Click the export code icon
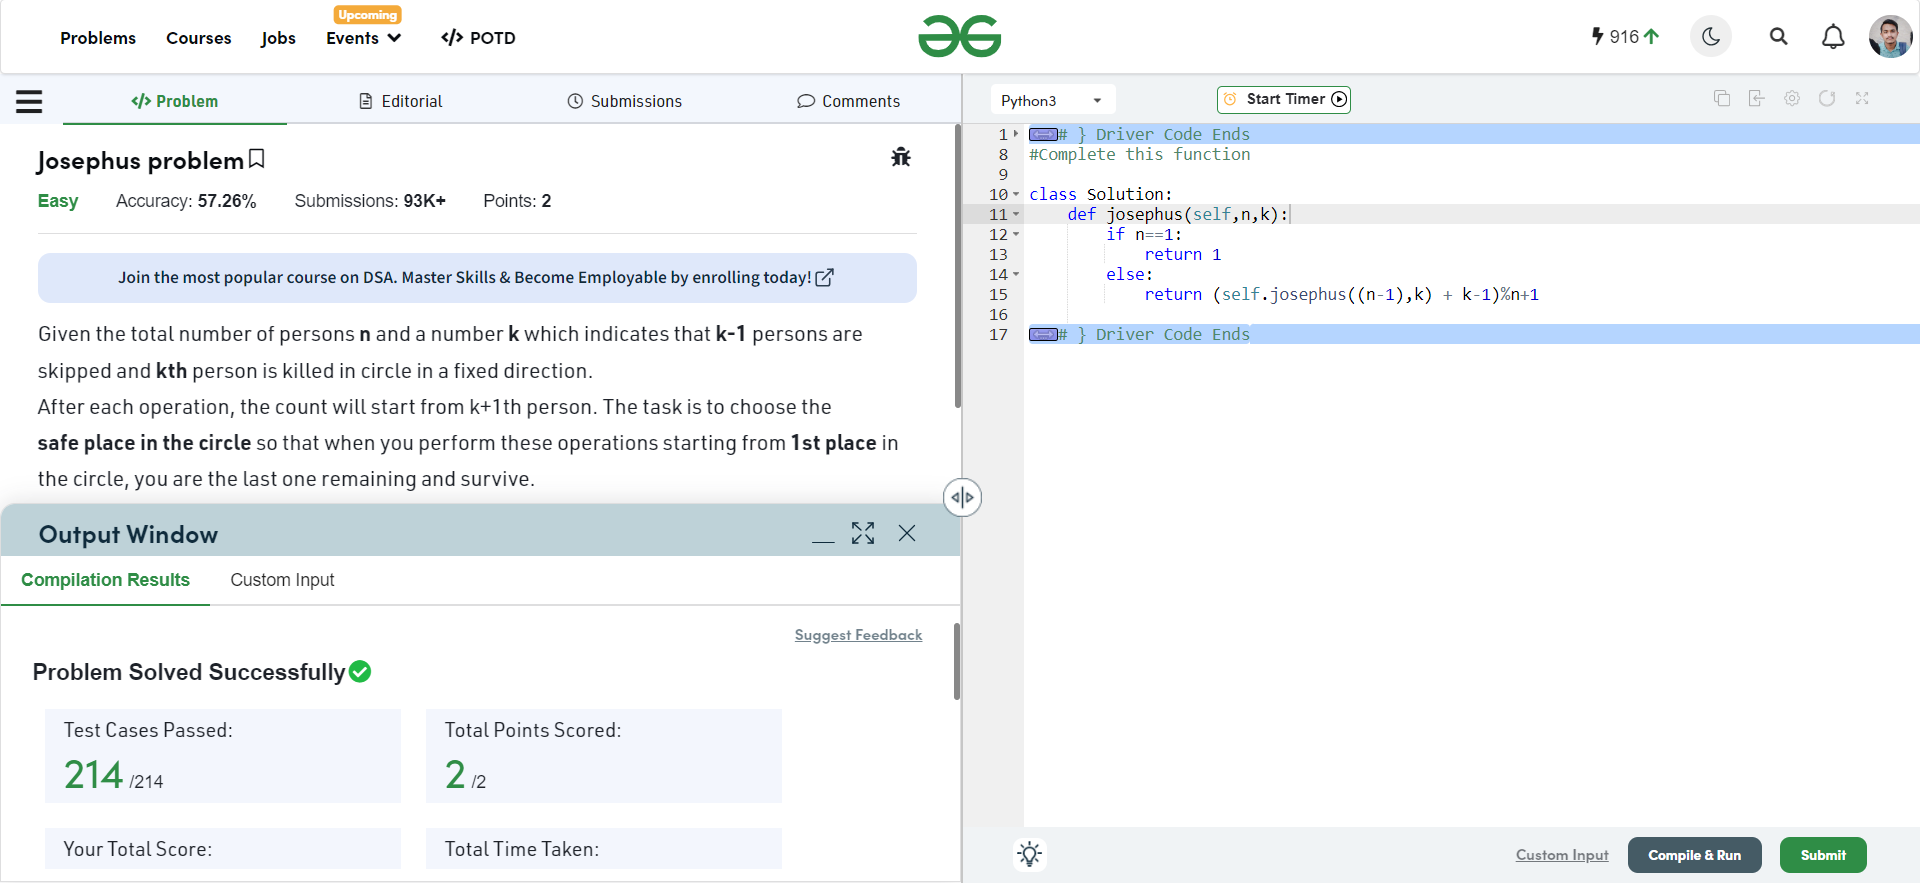Viewport: 1920px width, 883px height. coord(1757,98)
